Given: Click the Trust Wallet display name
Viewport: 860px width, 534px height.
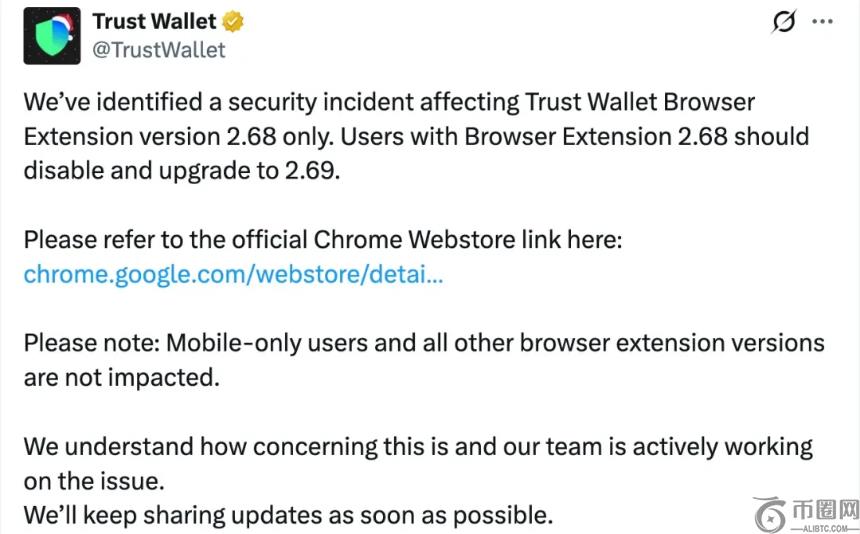Looking at the screenshot, I should (154, 22).
